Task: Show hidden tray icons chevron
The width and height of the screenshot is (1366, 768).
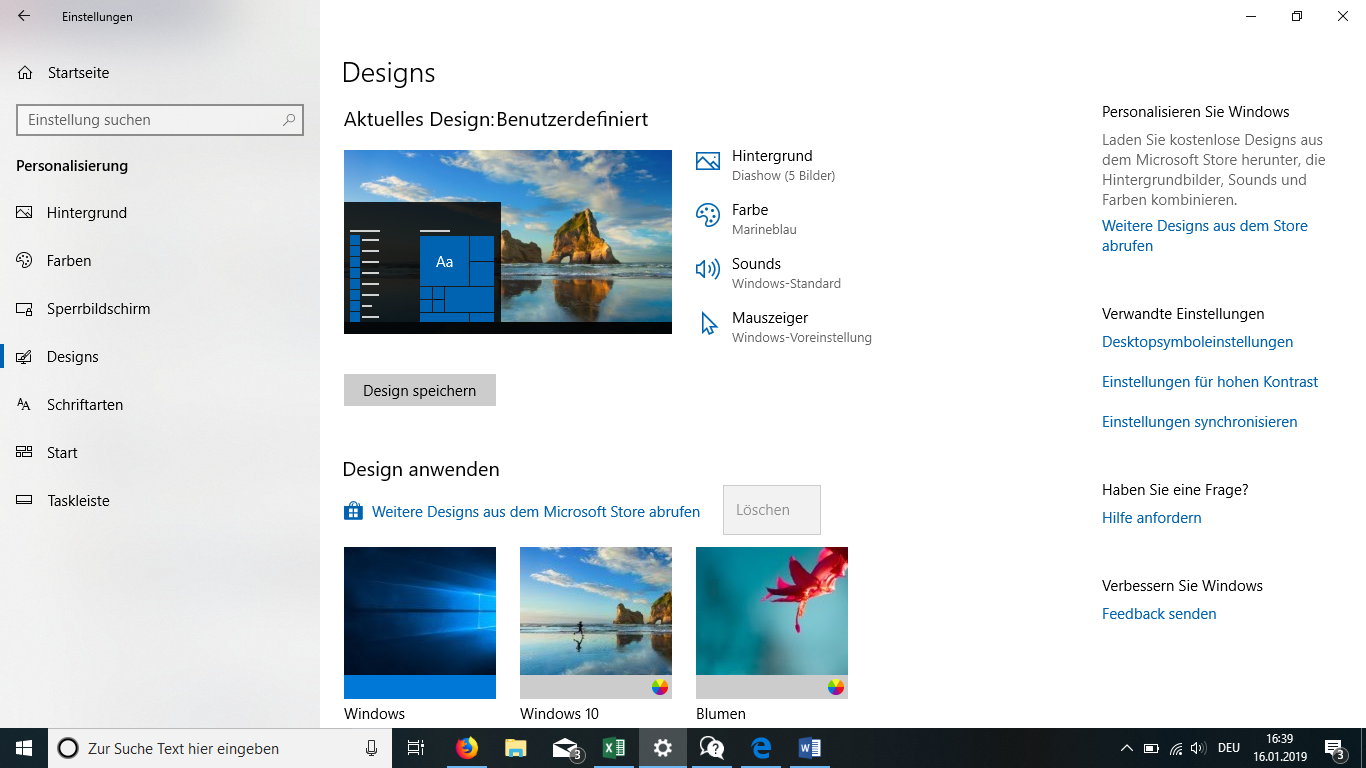Action: click(1127, 748)
